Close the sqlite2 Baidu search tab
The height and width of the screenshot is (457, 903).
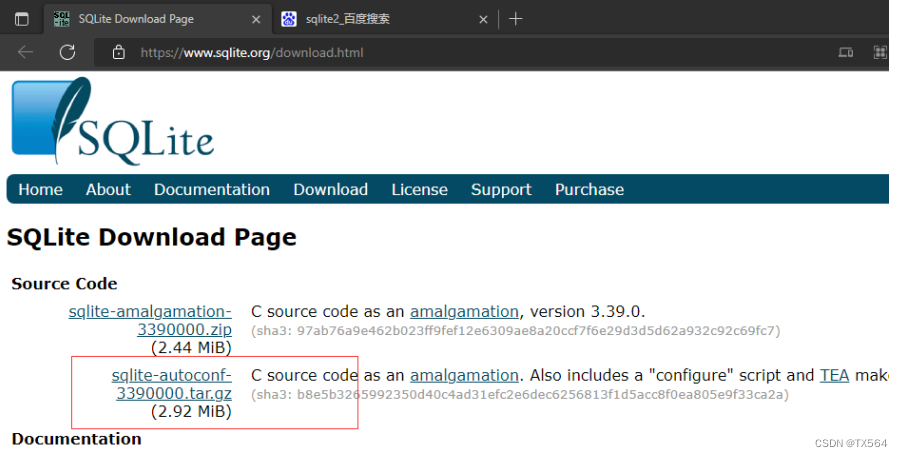point(483,20)
